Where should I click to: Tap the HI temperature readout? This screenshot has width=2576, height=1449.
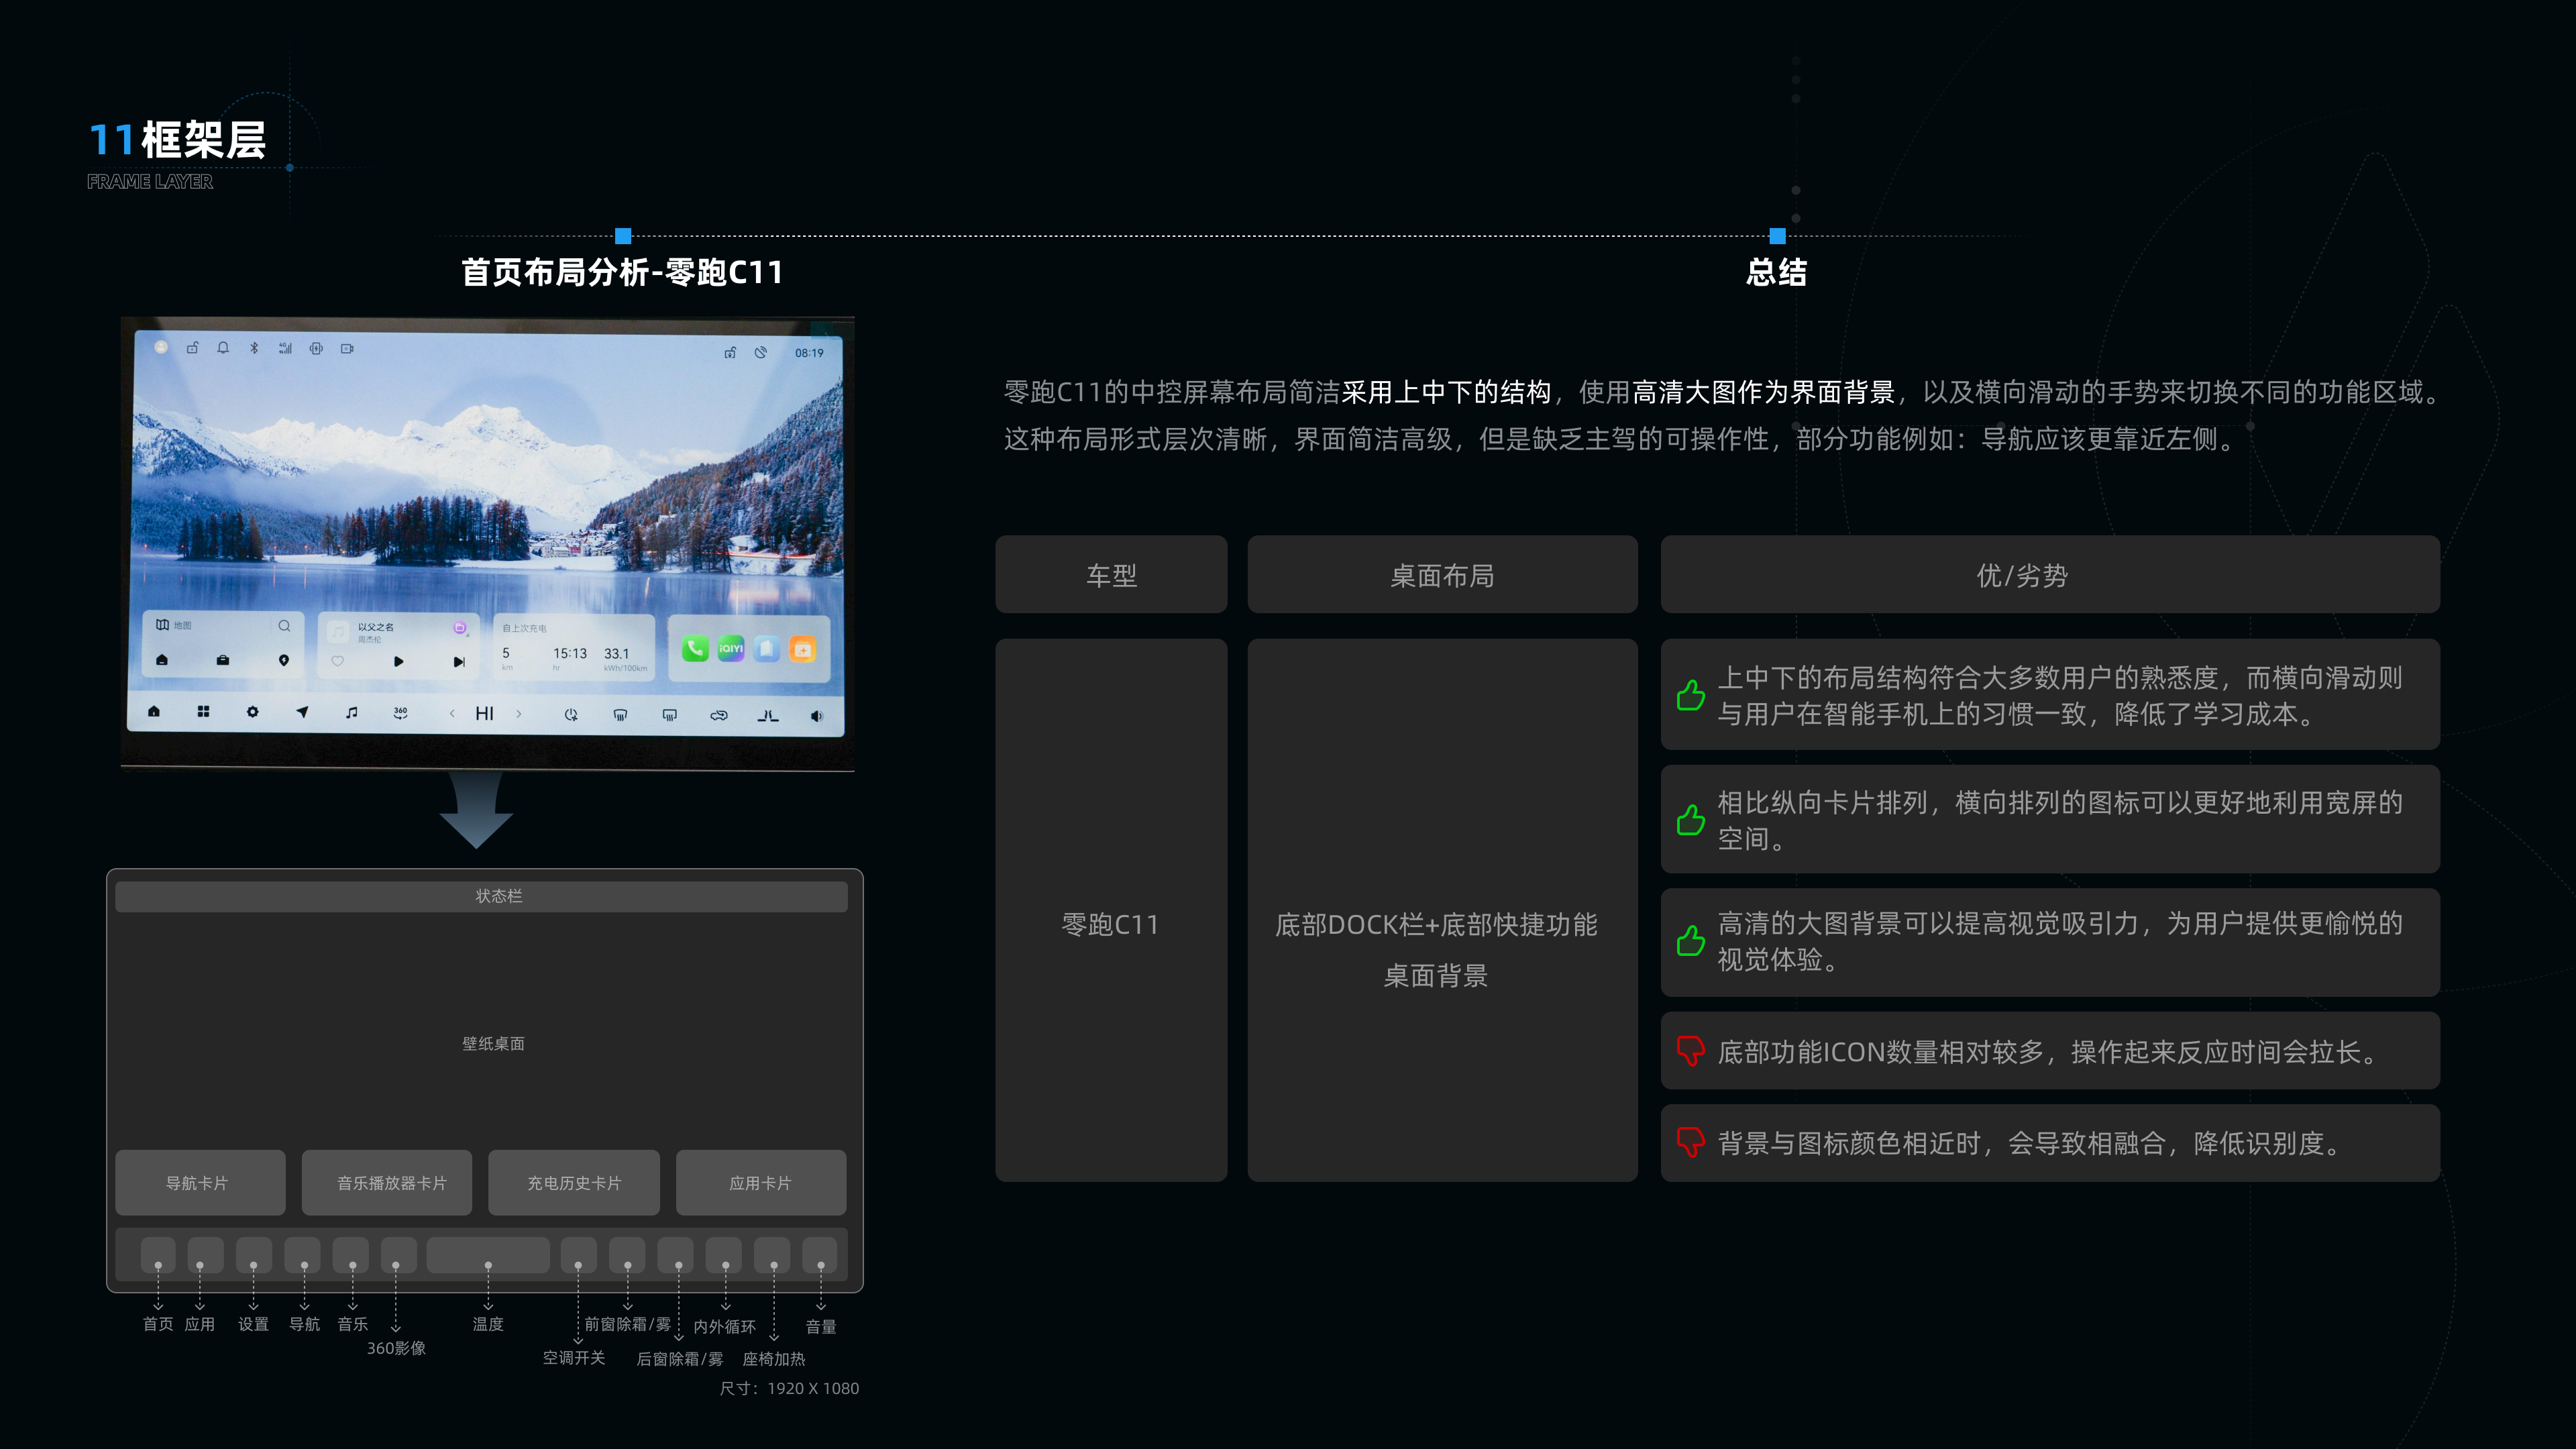[x=485, y=713]
